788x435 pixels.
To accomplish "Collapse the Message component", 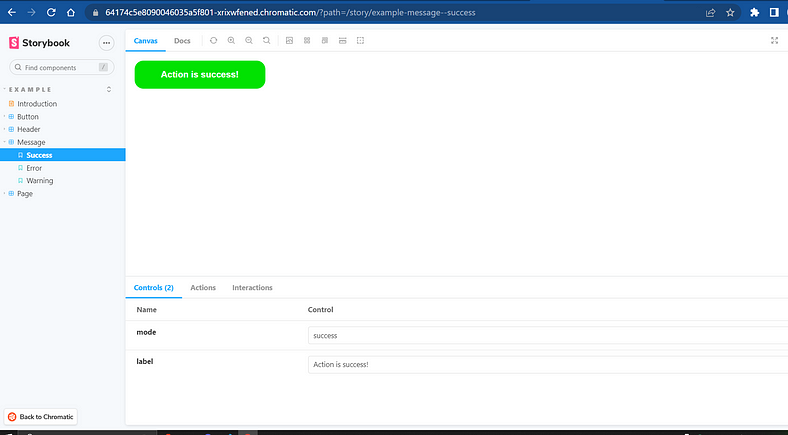I will pos(31,142).
